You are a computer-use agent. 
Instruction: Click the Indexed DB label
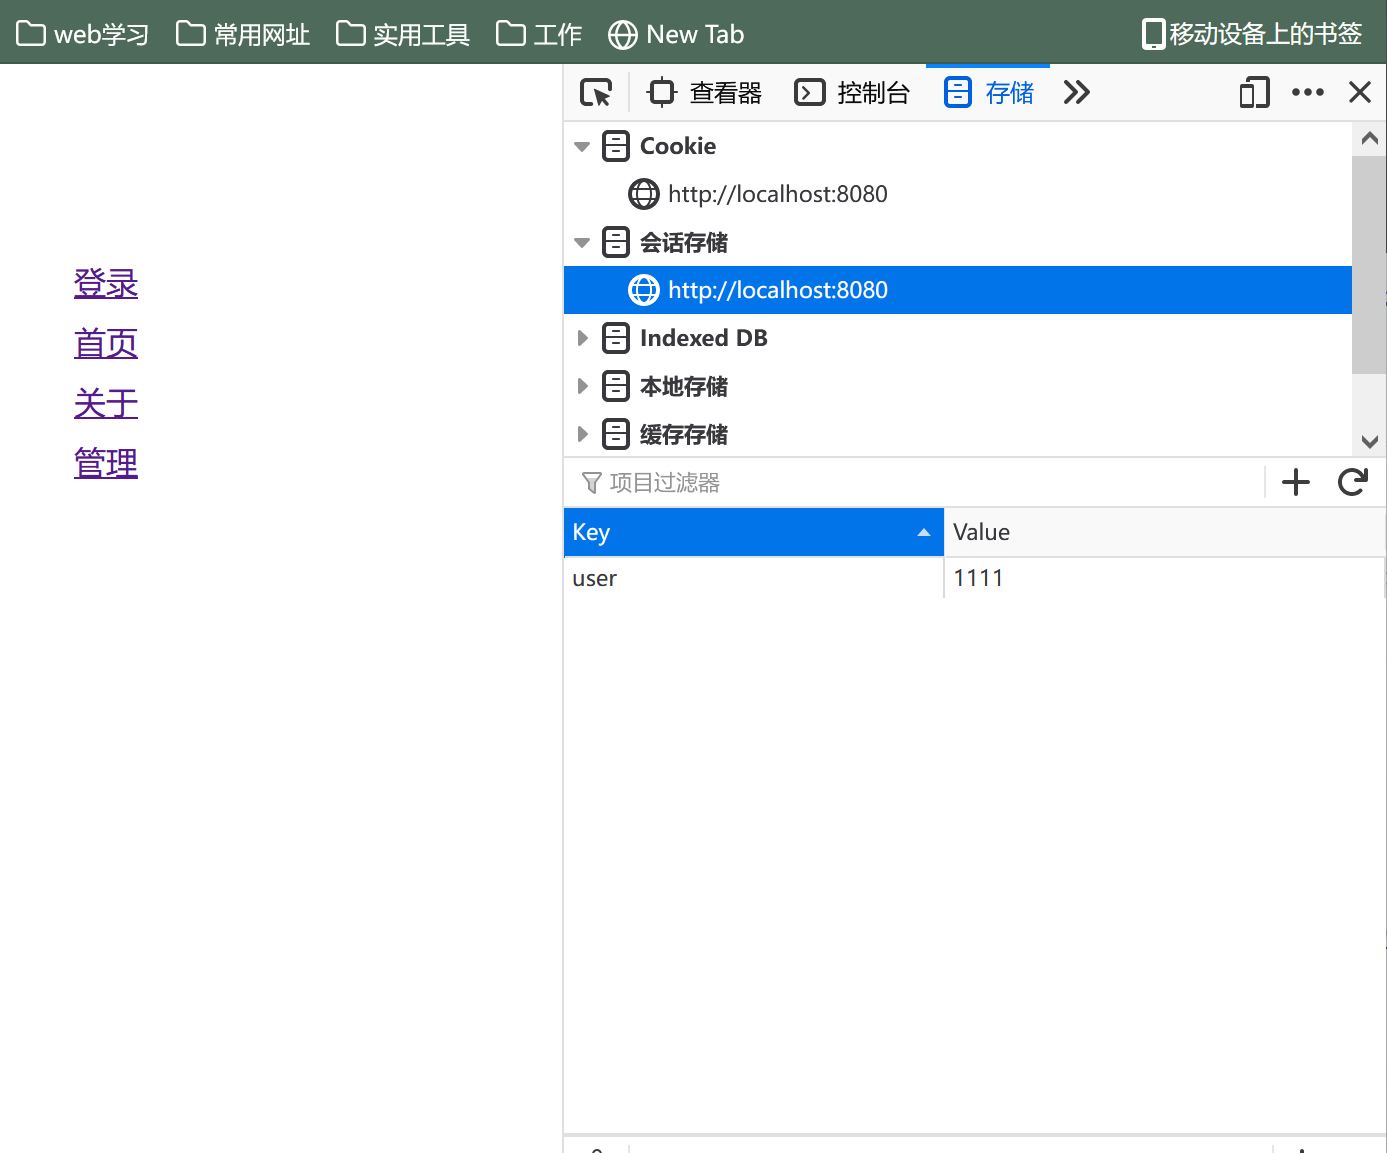[x=704, y=338]
